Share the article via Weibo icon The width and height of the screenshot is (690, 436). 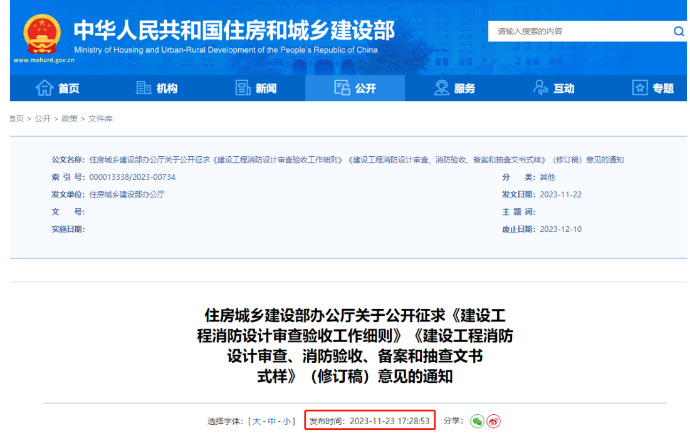492,421
